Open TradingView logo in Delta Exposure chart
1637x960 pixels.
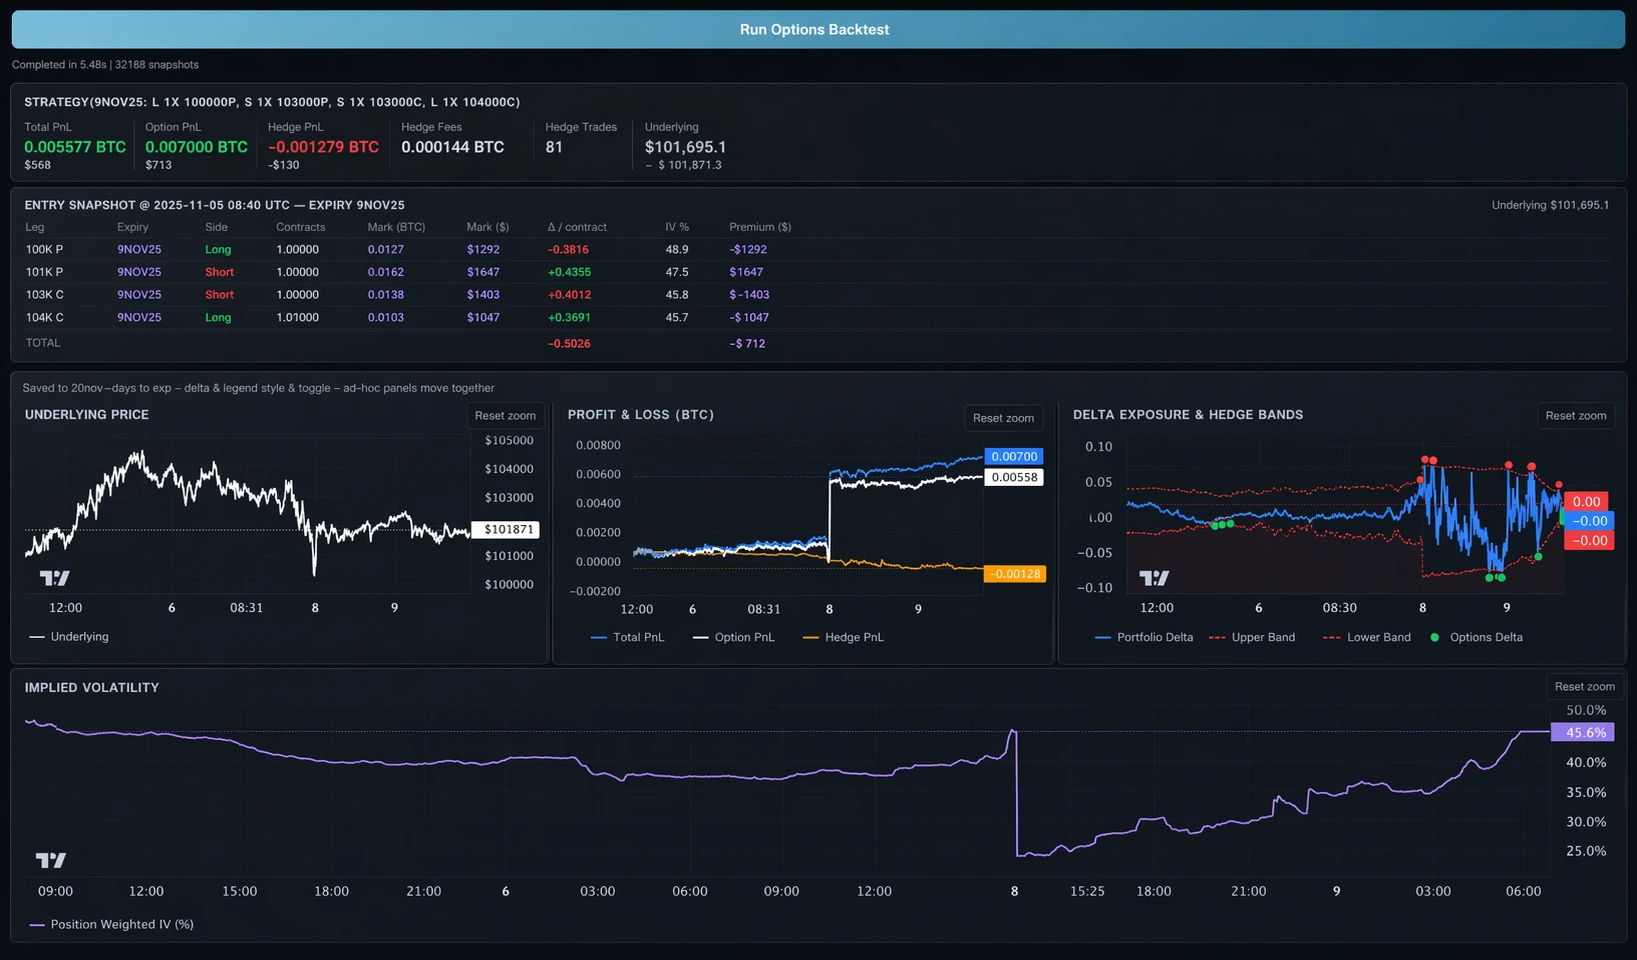coord(1154,578)
